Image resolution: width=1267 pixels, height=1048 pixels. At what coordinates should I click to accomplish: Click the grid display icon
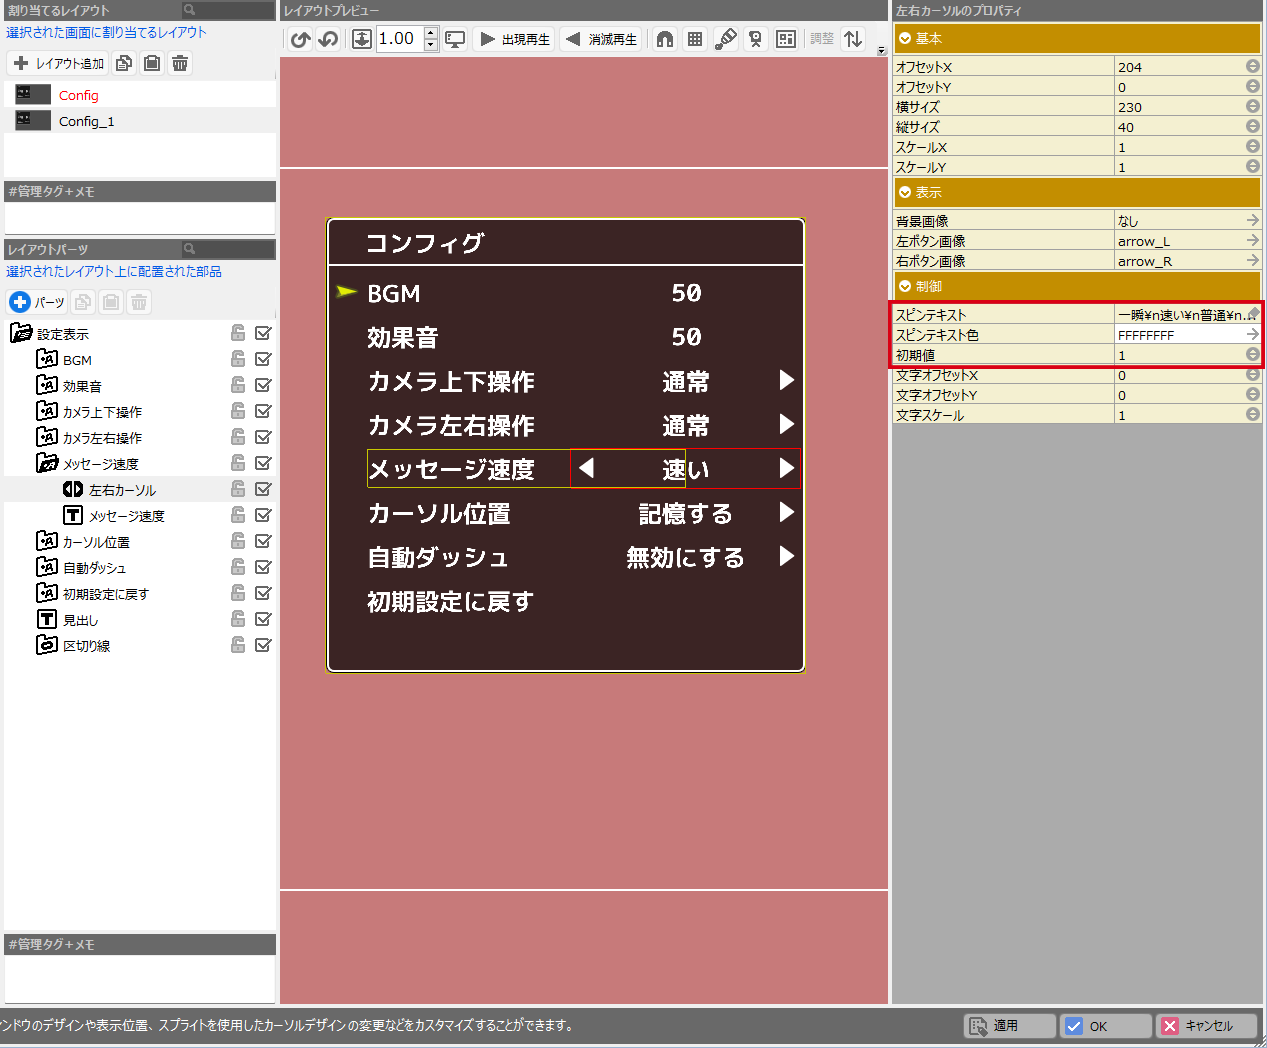pos(695,39)
